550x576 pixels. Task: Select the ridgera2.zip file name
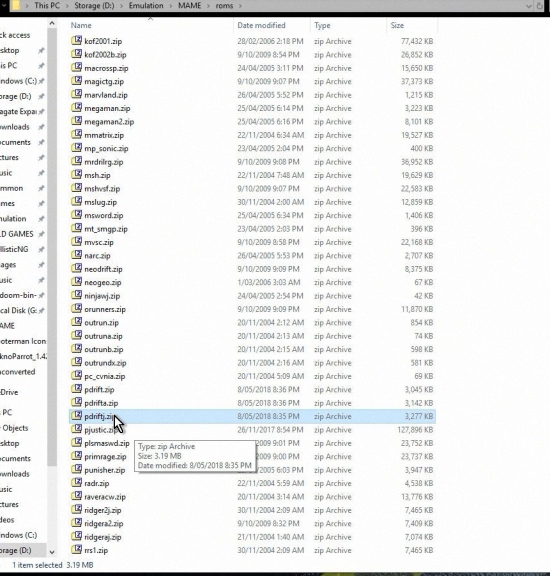click(104, 523)
